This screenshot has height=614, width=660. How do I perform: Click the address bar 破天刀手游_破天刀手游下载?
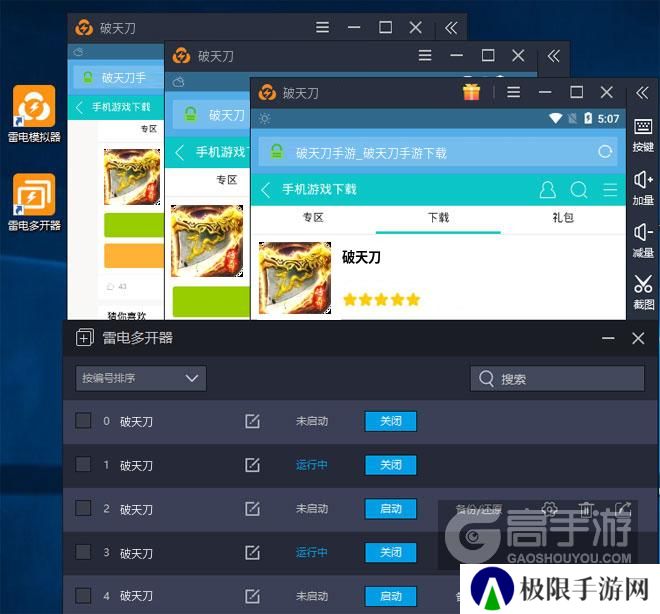[438, 152]
